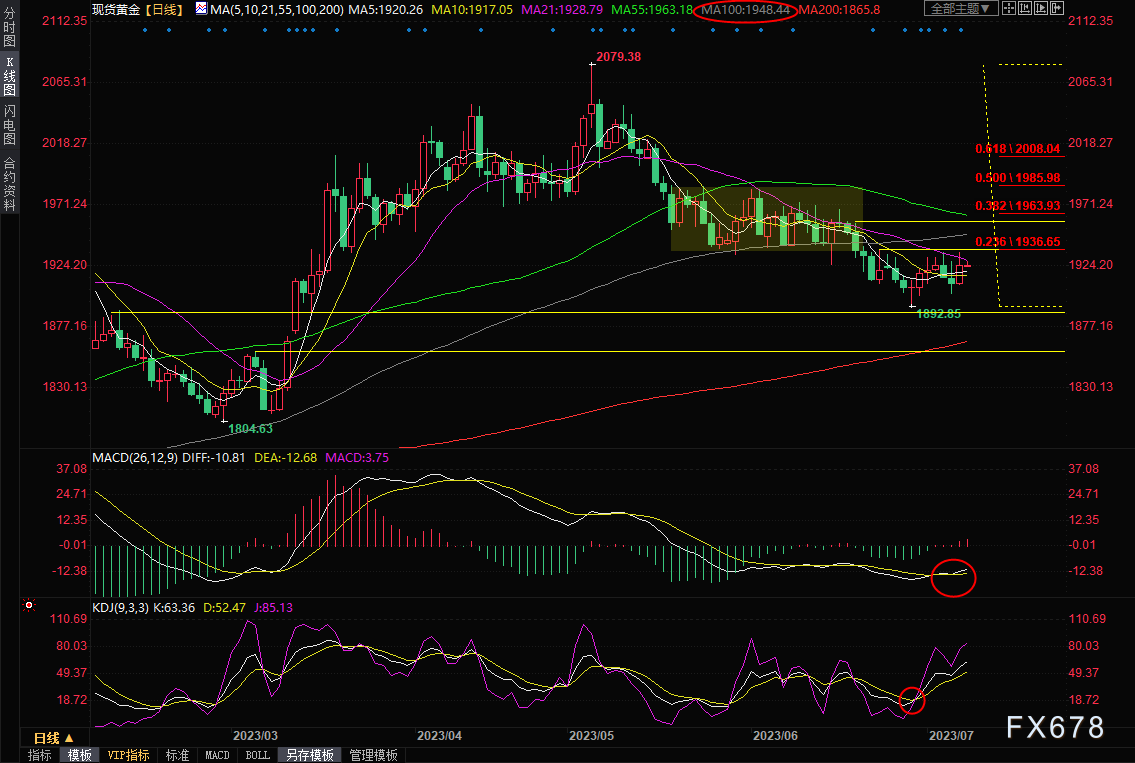Click the 0.382 \ 1963.93 Fibonacci level

(1018, 206)
